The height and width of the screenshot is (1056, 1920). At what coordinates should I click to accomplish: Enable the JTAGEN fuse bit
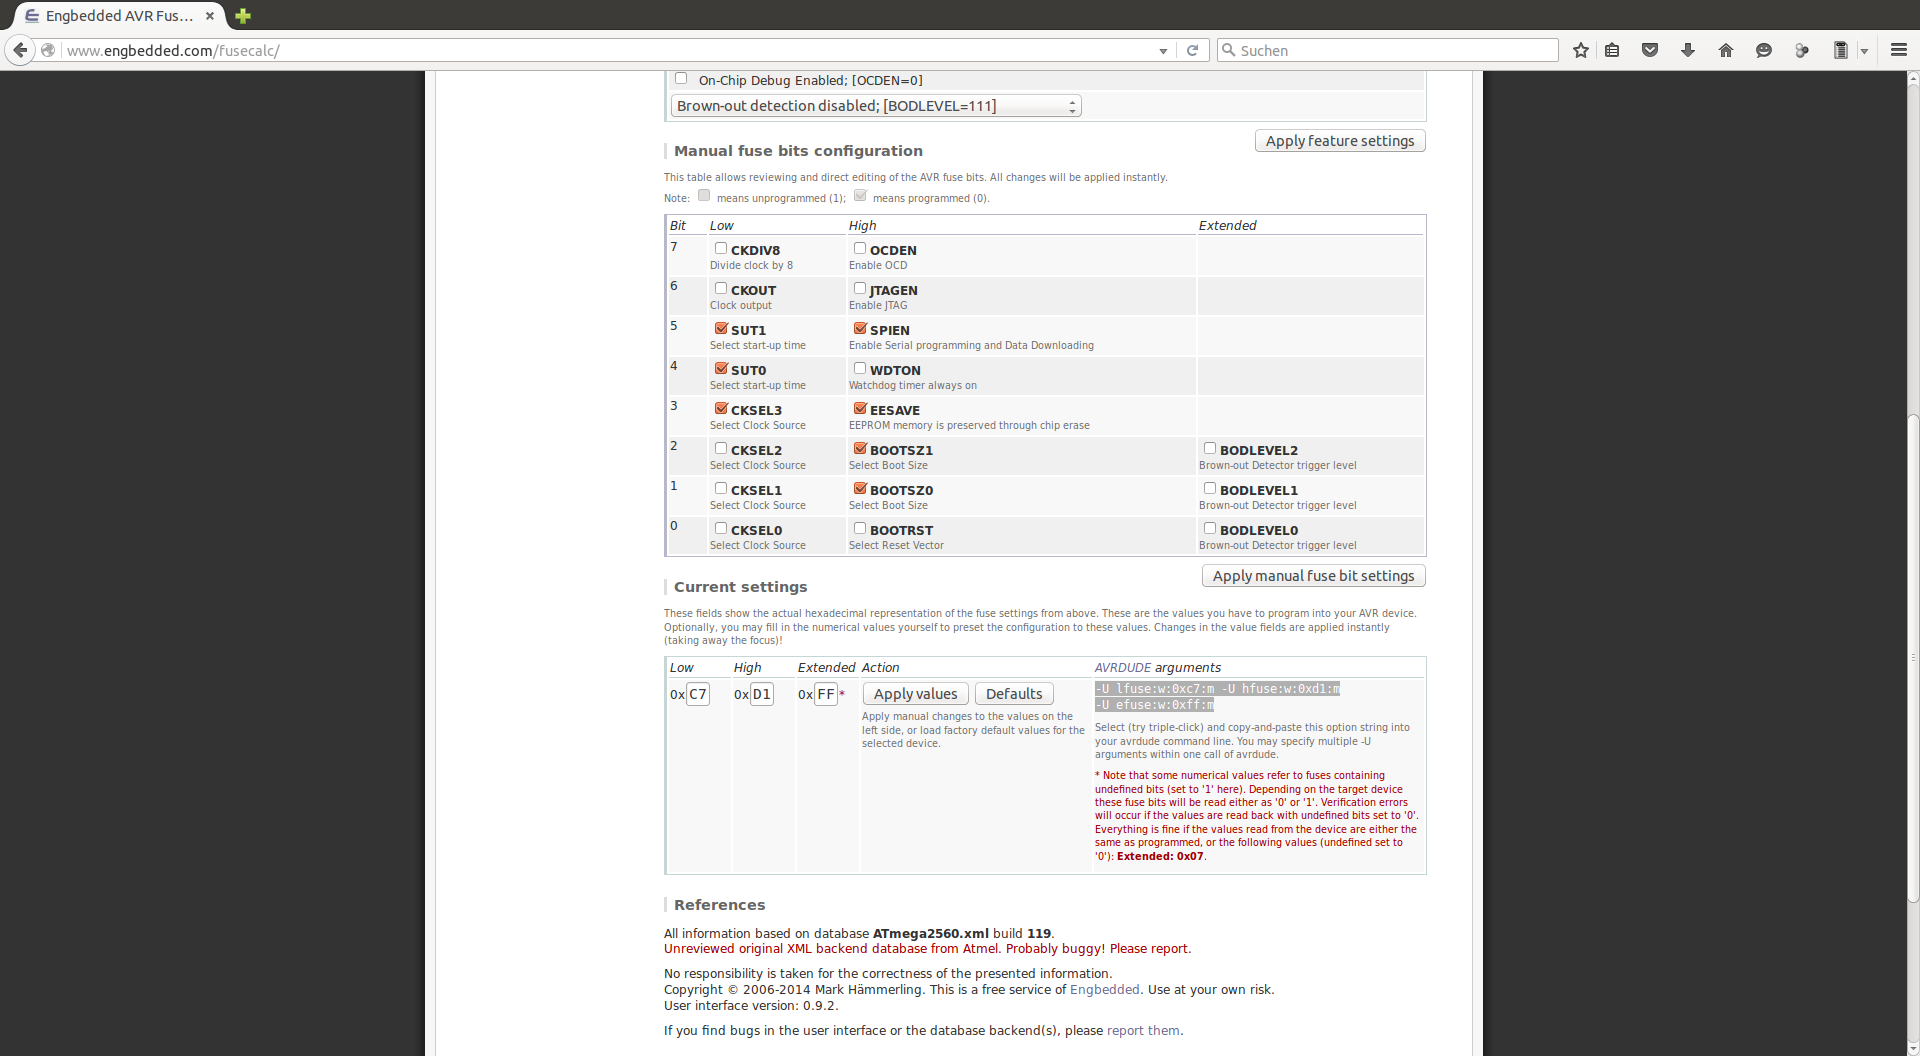(x=860, y=289)
